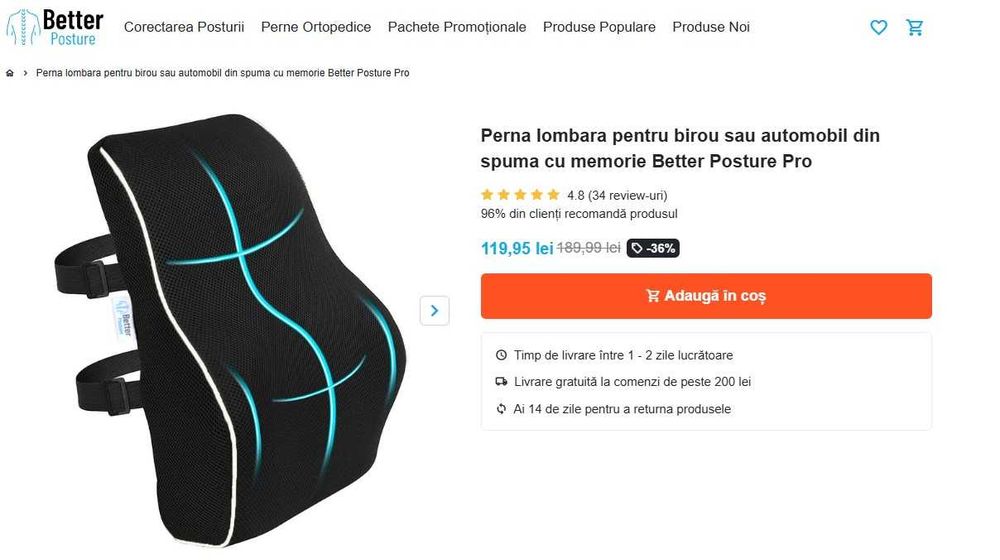Click the breadcrumb separator chevron
1000x560 pixels.
(25, 73)
